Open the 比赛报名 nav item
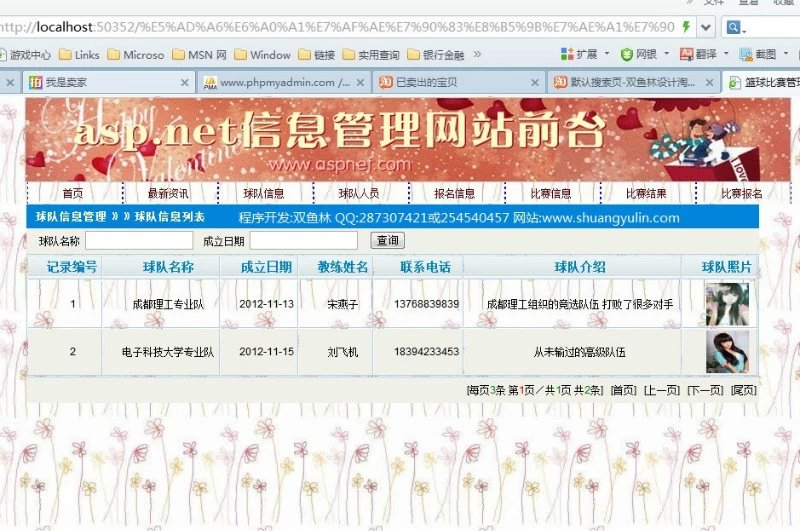800x531 pixels. [x=742, y=193]
